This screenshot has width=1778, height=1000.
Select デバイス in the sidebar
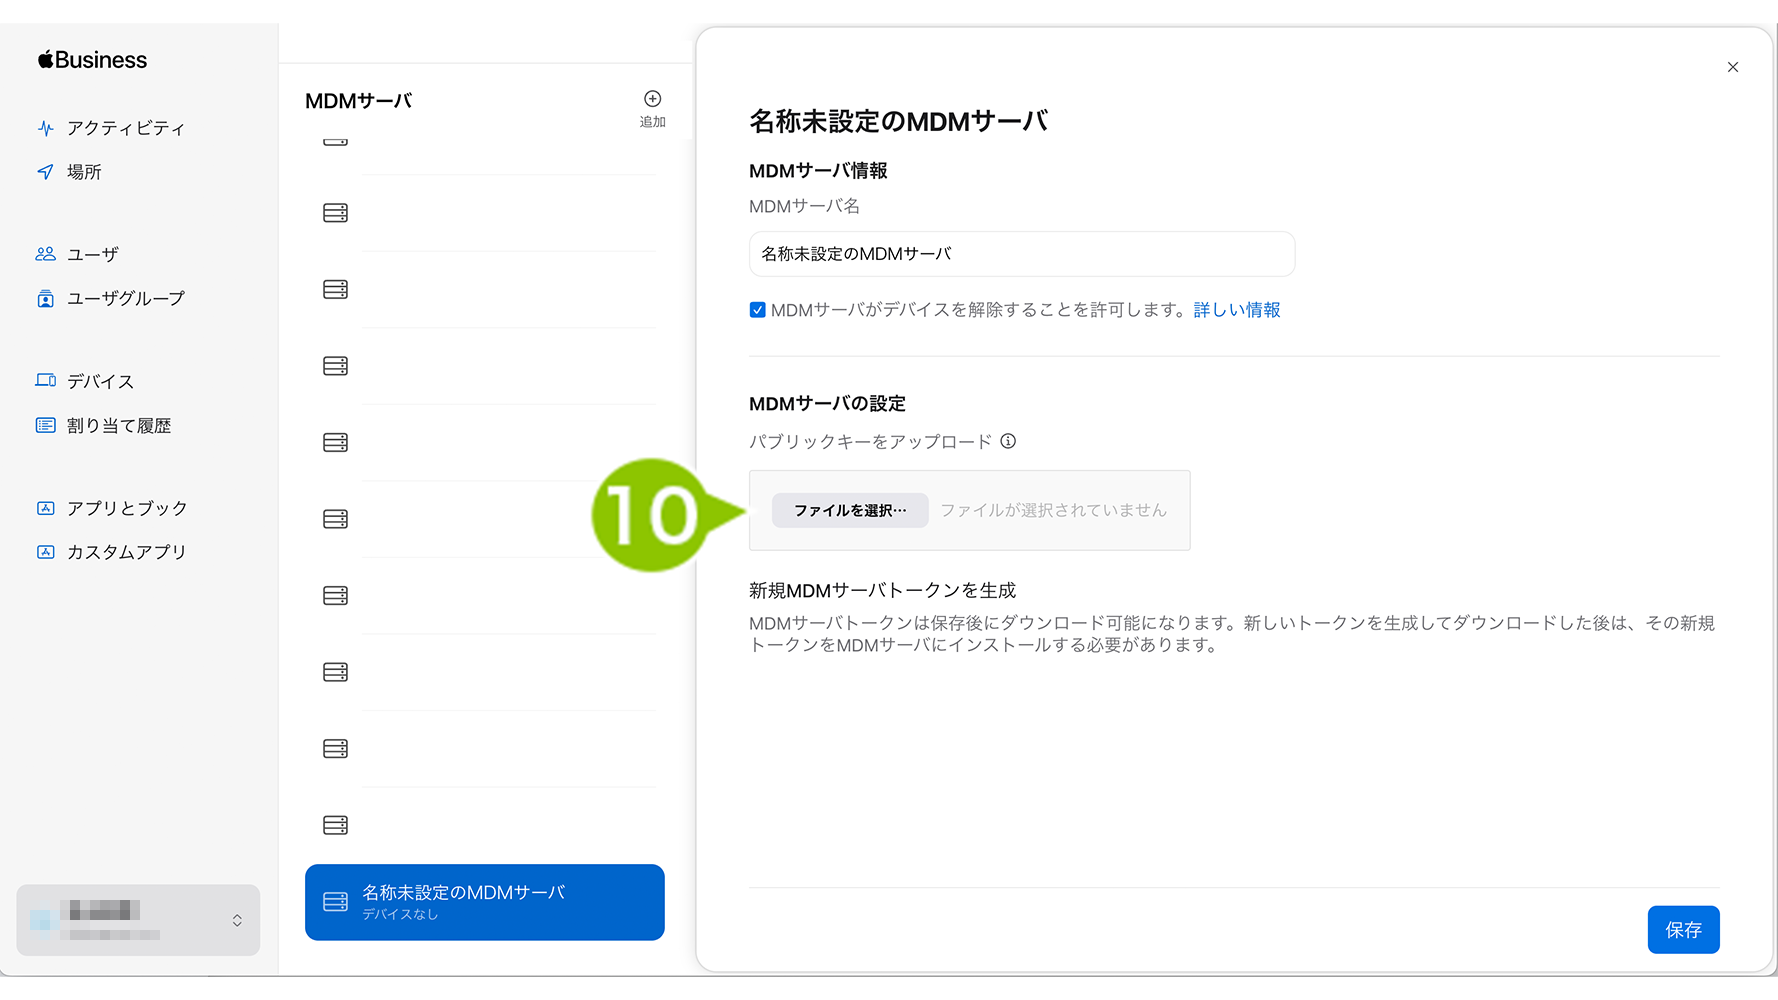[100, 381]
